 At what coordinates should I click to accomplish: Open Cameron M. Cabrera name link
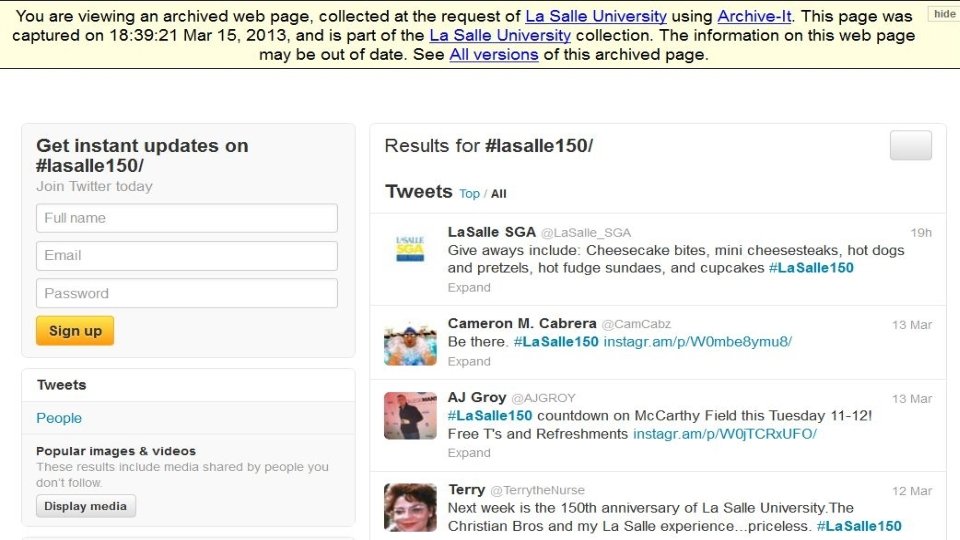(x=522, y=323)
